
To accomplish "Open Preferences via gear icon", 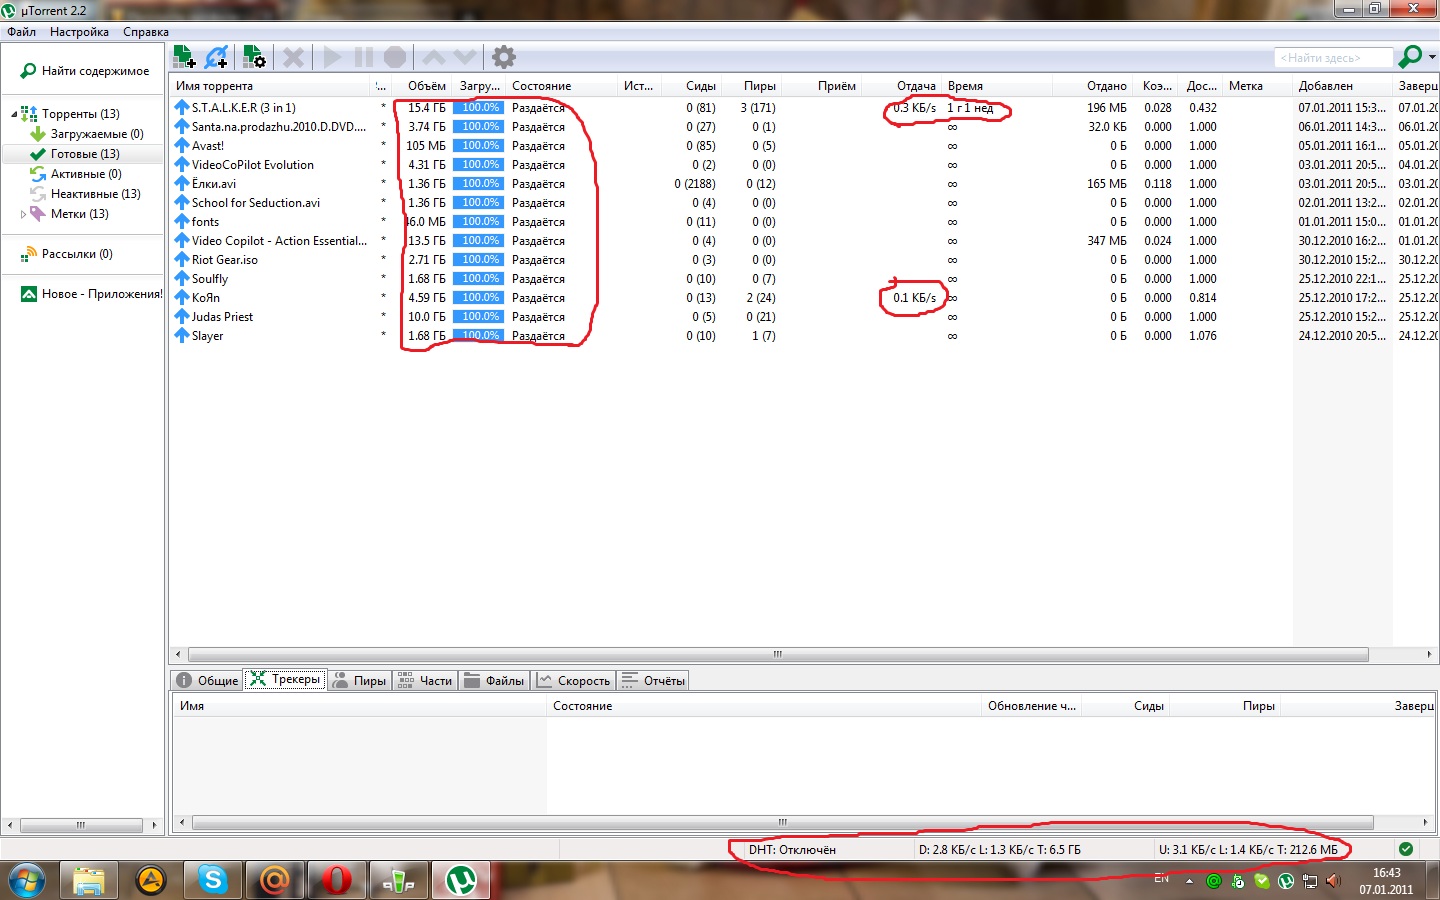I will pyautogui.click(x=504, y=57).
